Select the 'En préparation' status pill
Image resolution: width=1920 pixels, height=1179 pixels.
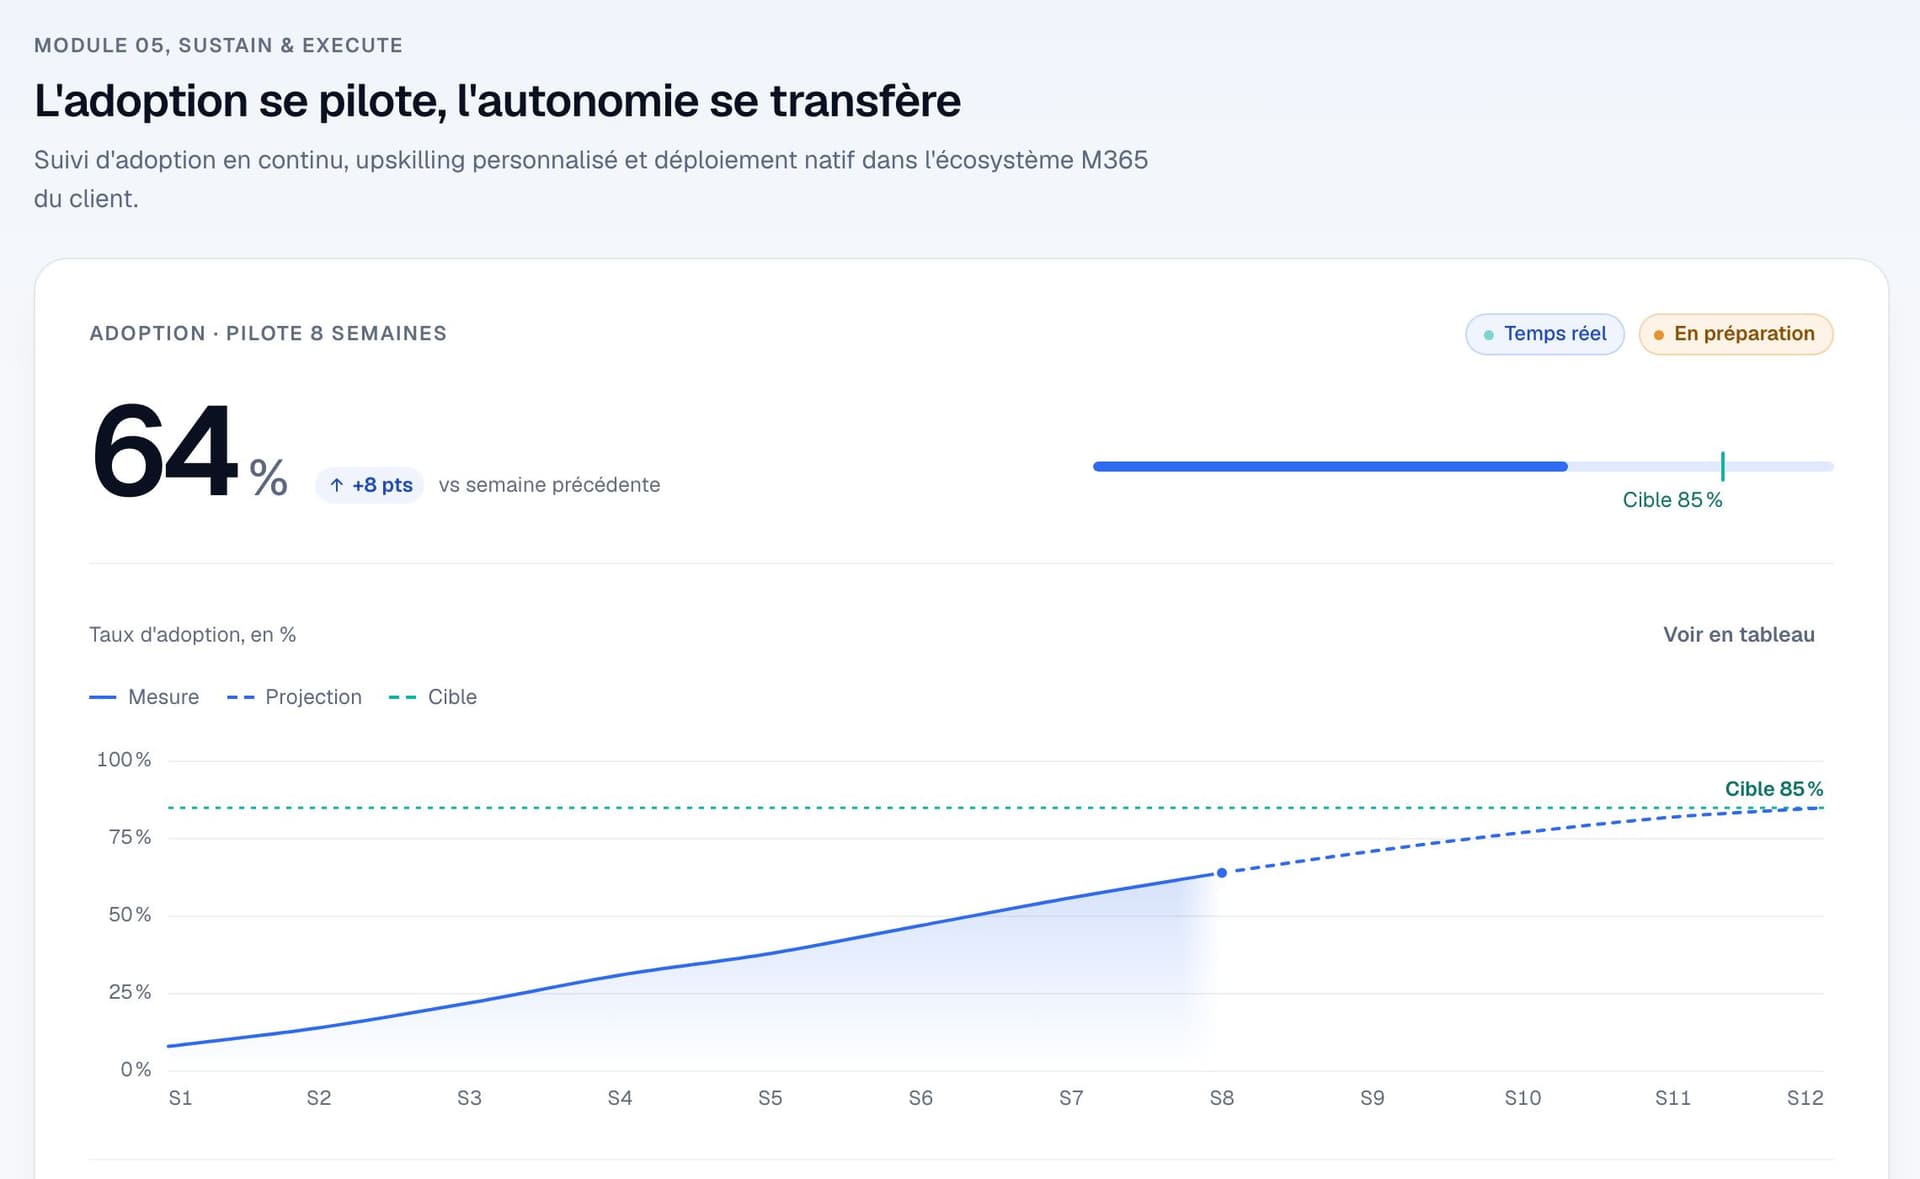[x=1736, y=334]
